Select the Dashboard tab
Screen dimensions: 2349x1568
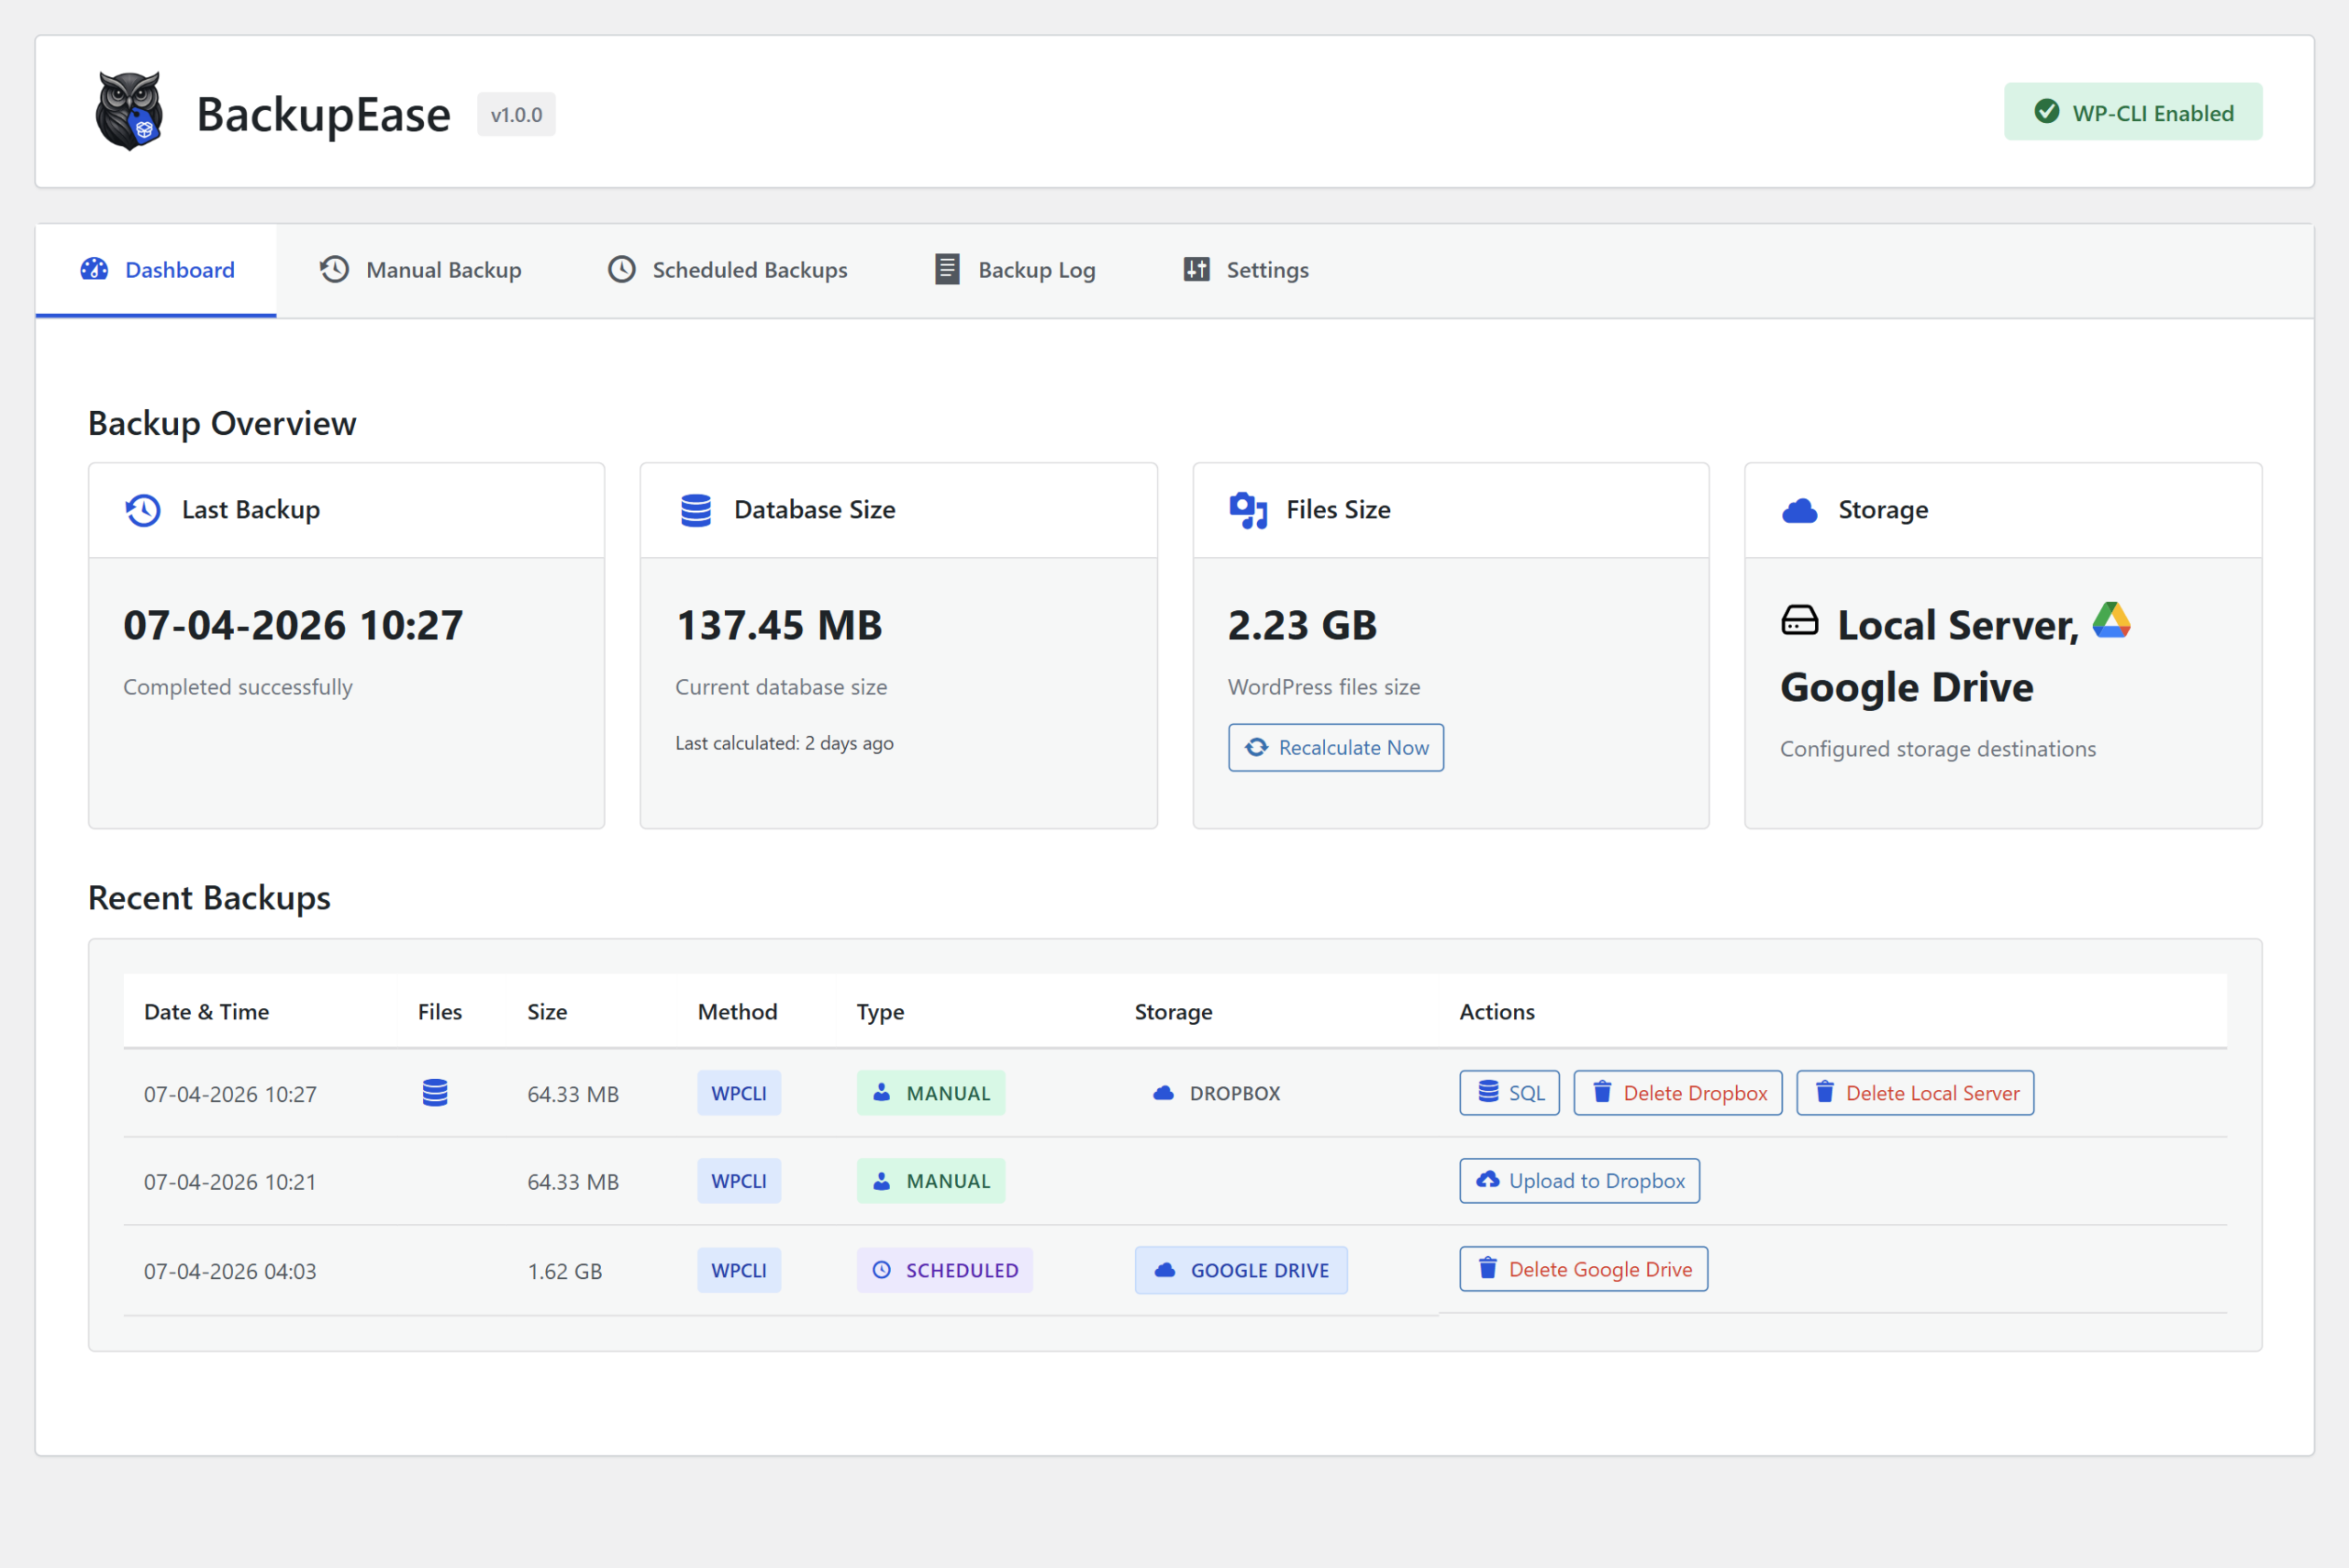click(157, 270)
